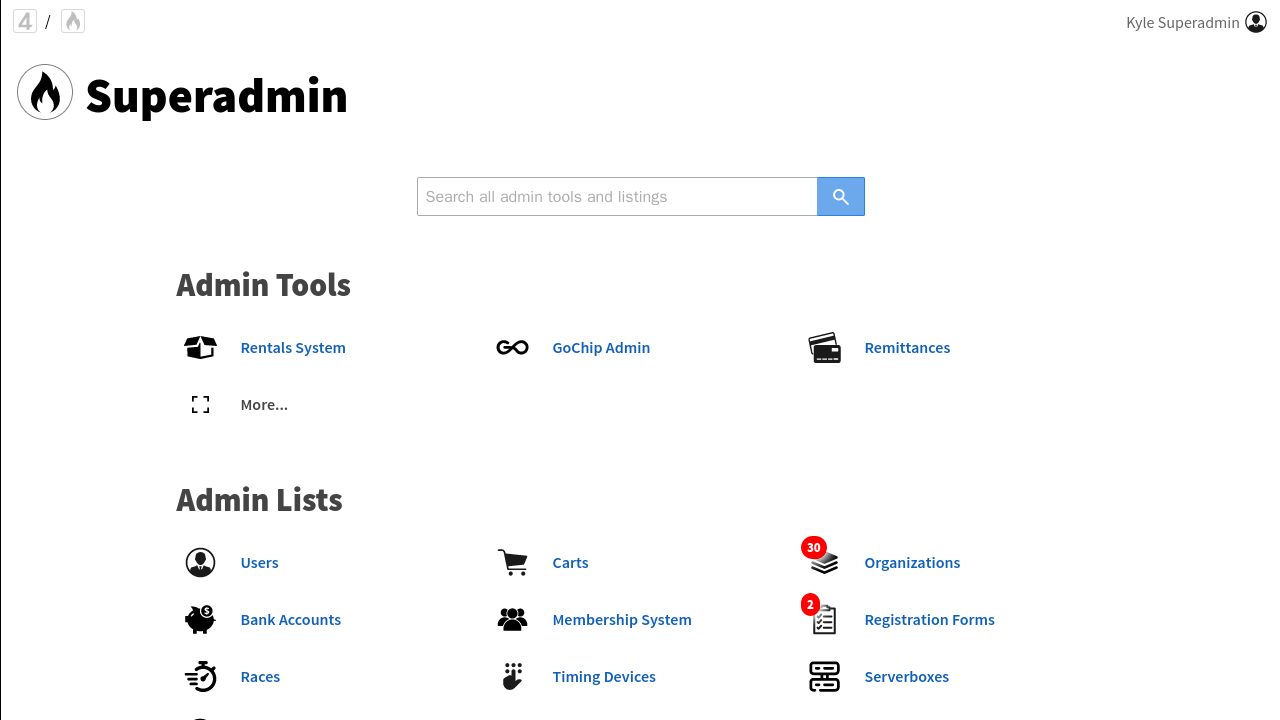1280x720 pixels.
Task: Click the GoChip Admin infinity icon
Action: click(512, 347)
